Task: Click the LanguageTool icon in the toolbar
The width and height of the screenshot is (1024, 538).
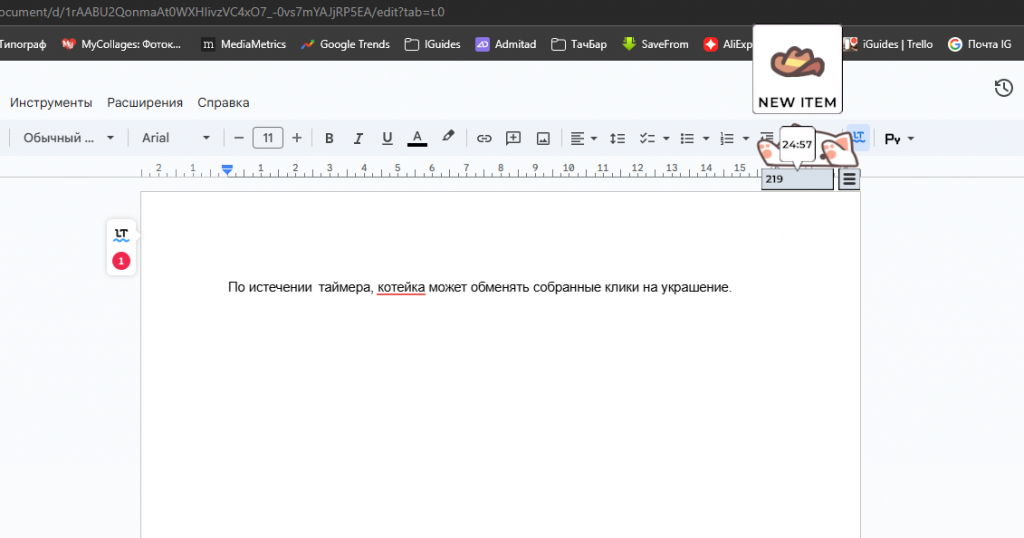Action: [858, 137]
